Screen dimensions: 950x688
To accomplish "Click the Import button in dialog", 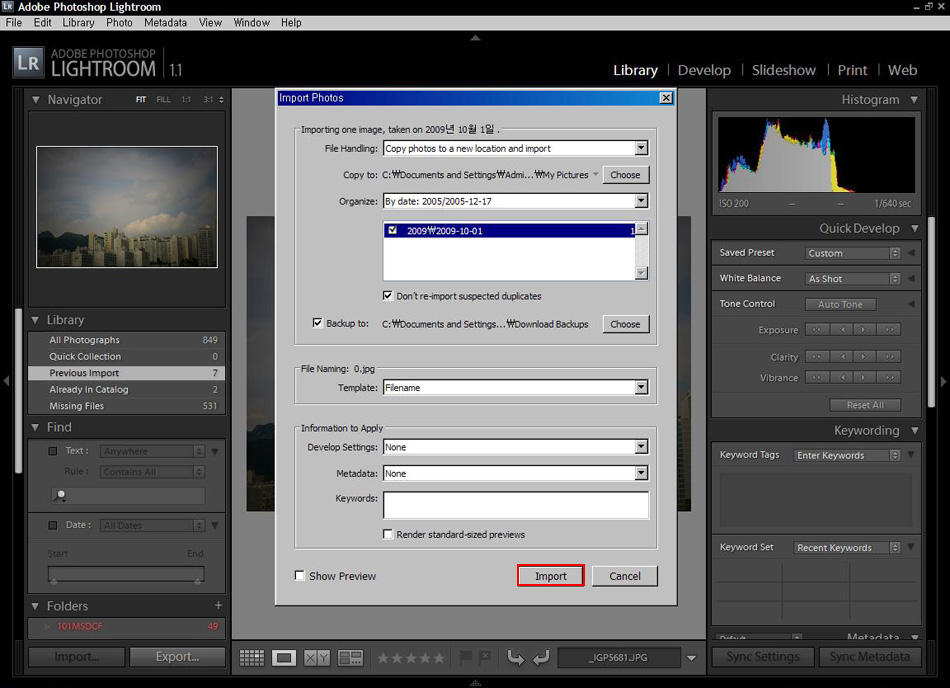I will [x=550, y=576].
